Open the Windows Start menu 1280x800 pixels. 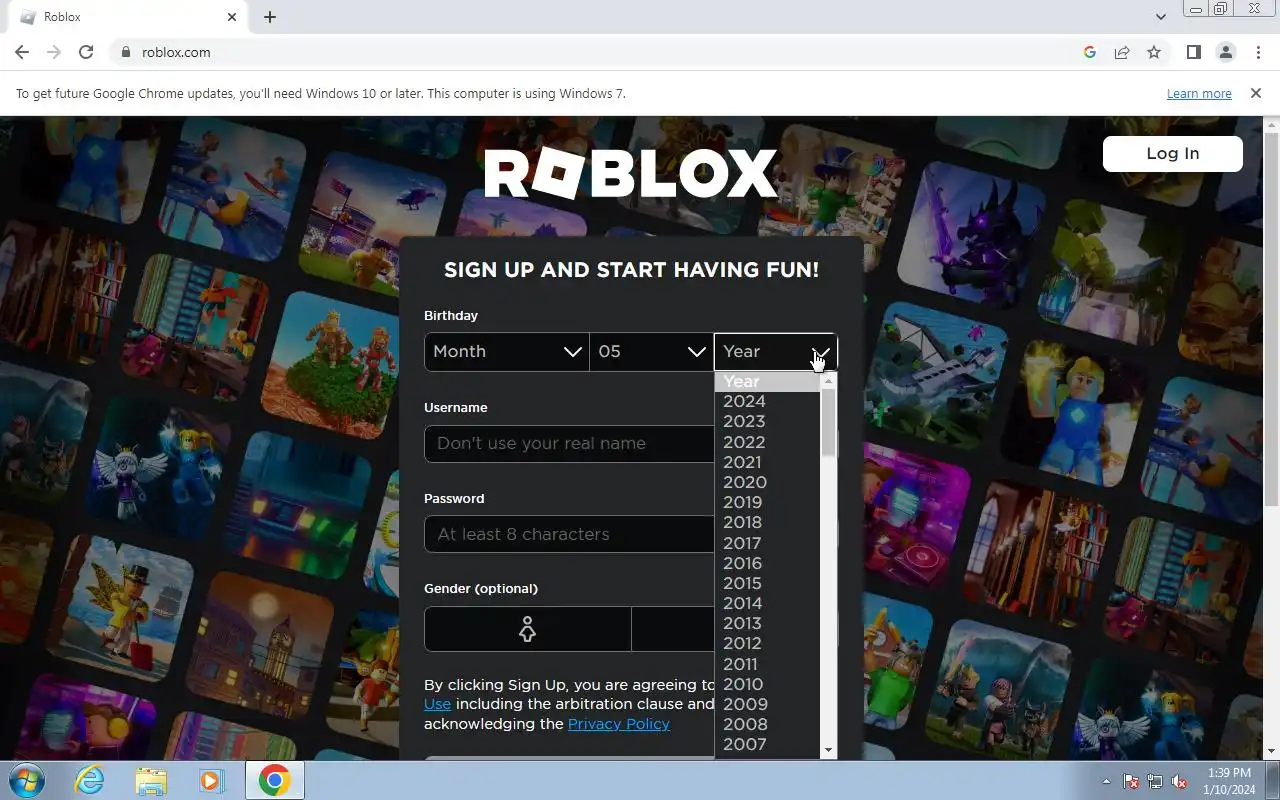pos(27,780)
